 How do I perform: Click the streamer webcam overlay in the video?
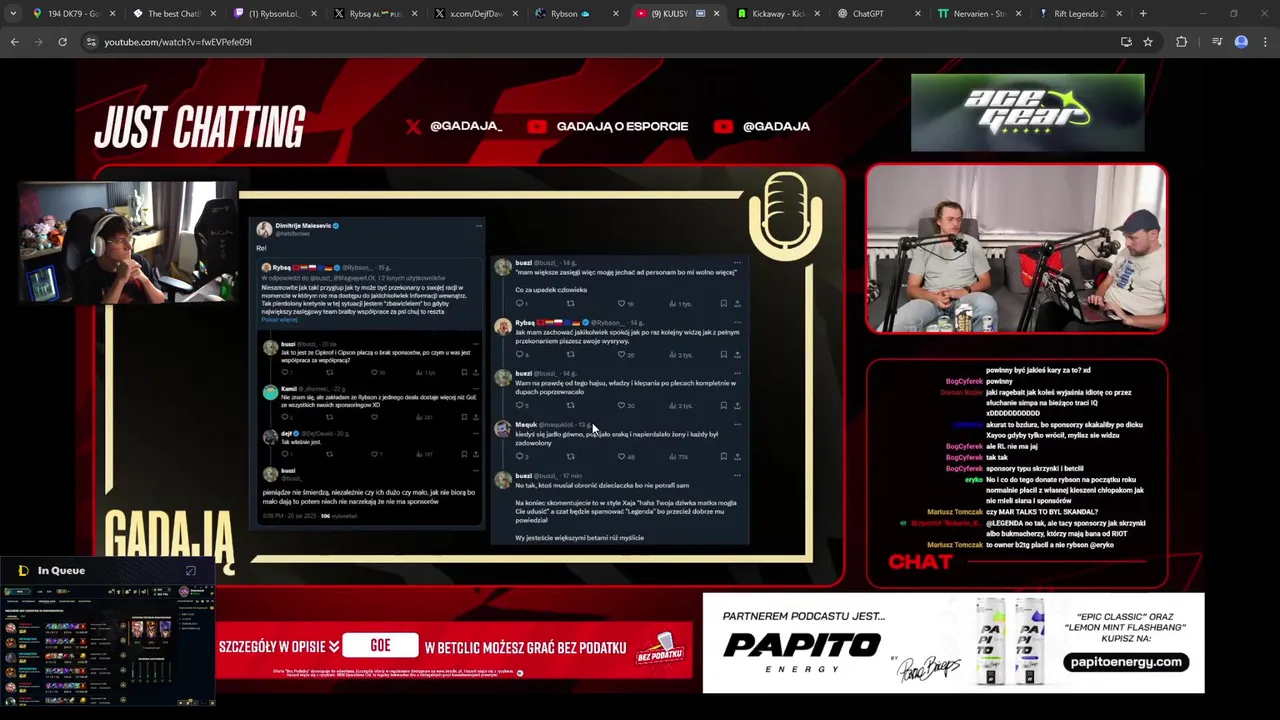pyautogui.click(x=127, y=242)
